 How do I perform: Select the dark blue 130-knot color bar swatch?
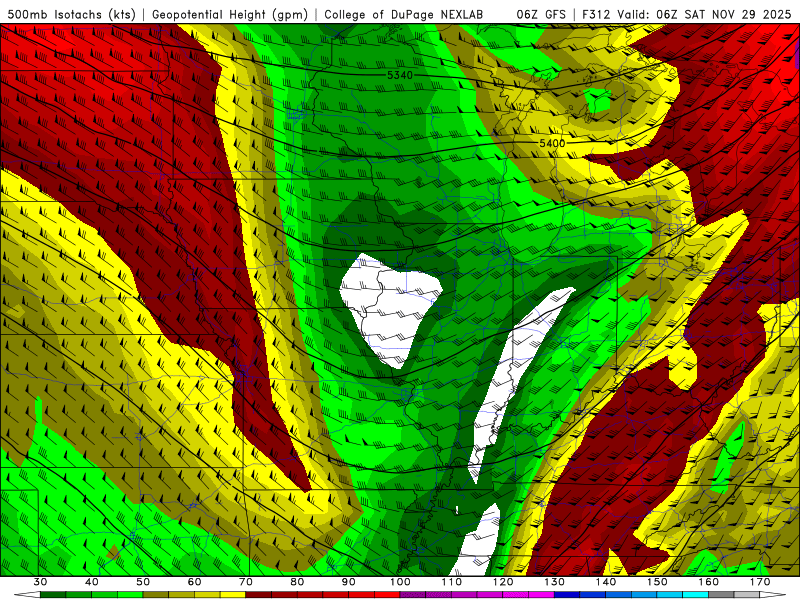(567, 595)
